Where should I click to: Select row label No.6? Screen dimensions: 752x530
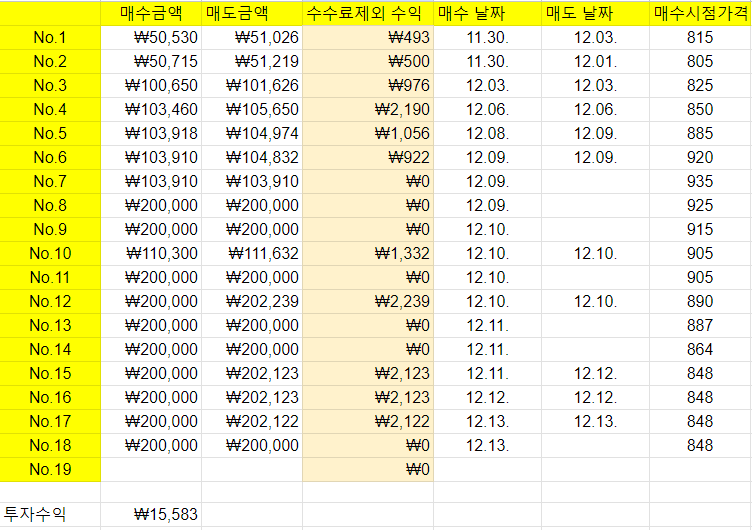50,157
